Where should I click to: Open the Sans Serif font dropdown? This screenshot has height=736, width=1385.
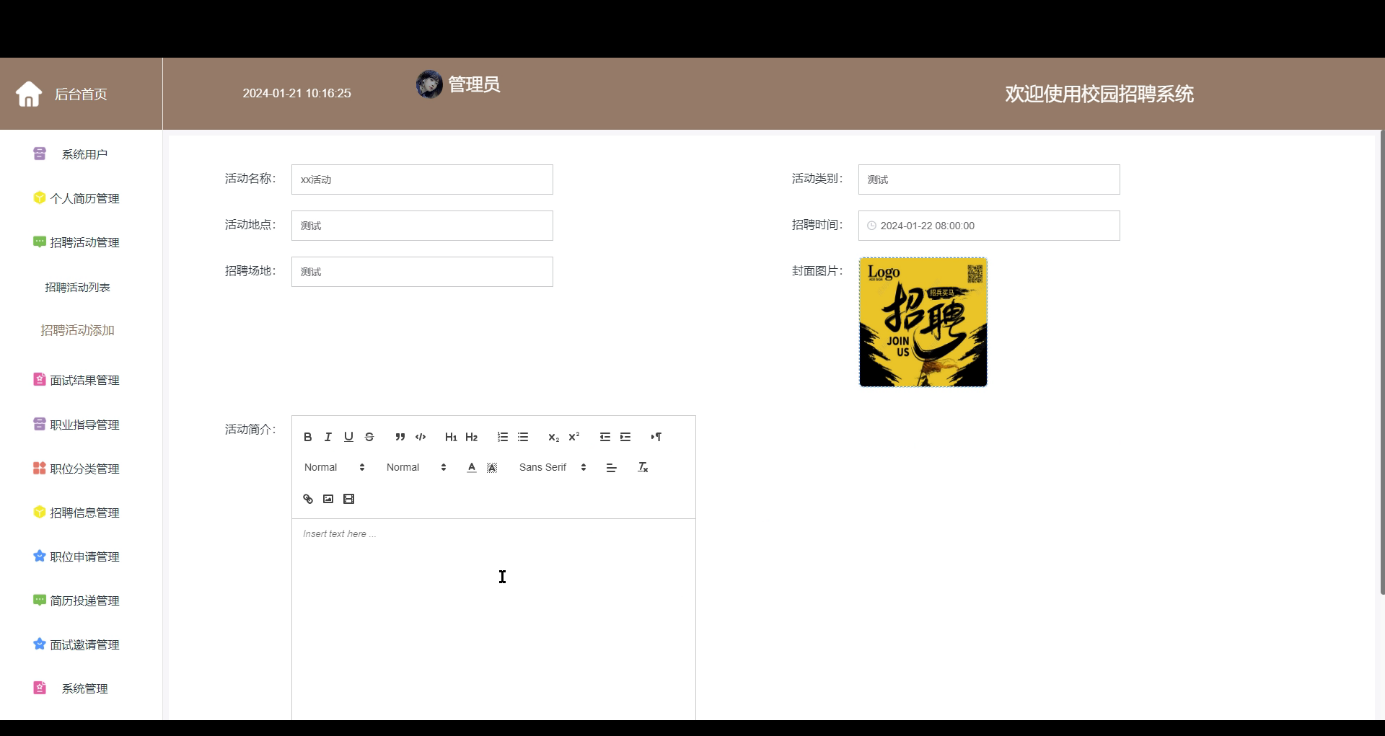tap(553, 468)
